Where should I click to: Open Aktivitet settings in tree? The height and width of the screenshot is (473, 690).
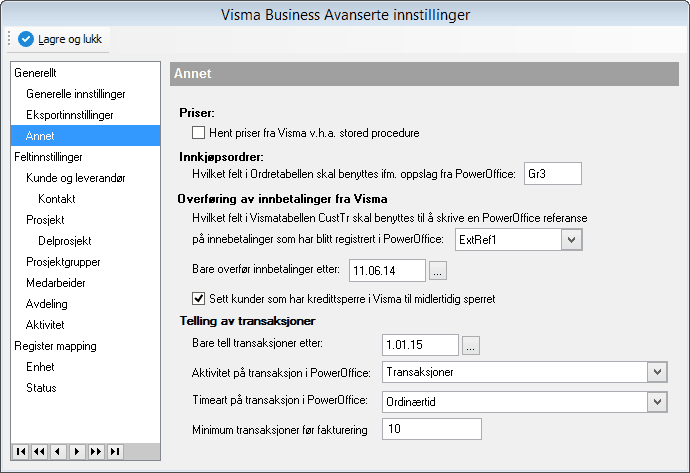(45, 325)
